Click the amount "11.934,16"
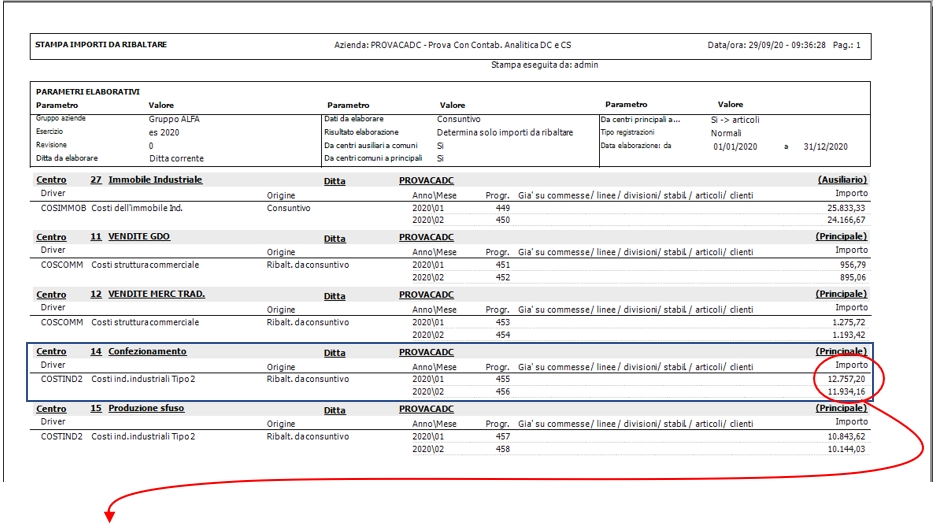 pyautogui.click(x=846, y=392)
